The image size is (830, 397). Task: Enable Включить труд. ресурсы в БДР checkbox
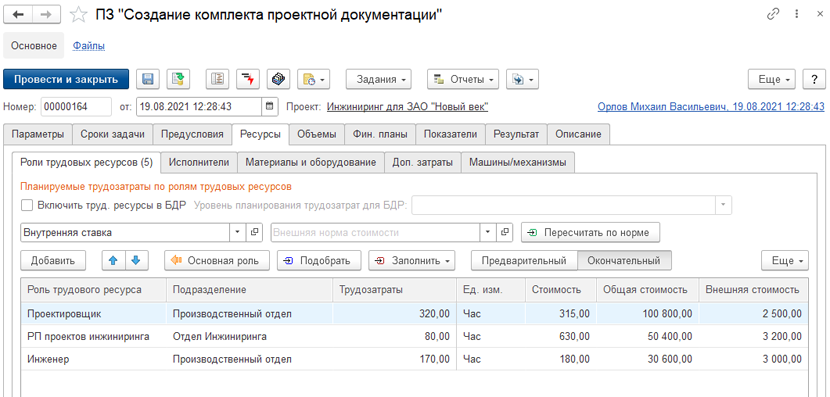26,205
